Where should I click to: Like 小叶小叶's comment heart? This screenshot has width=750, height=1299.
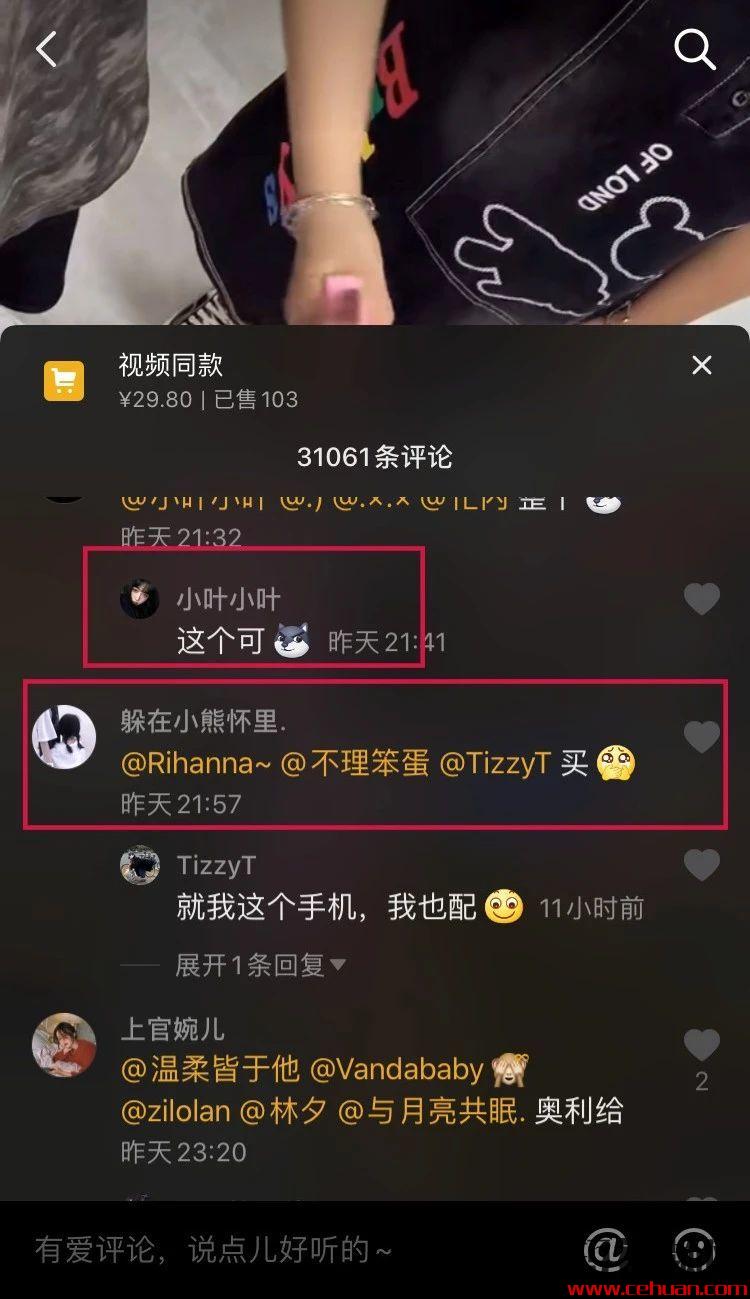(701, 599)
